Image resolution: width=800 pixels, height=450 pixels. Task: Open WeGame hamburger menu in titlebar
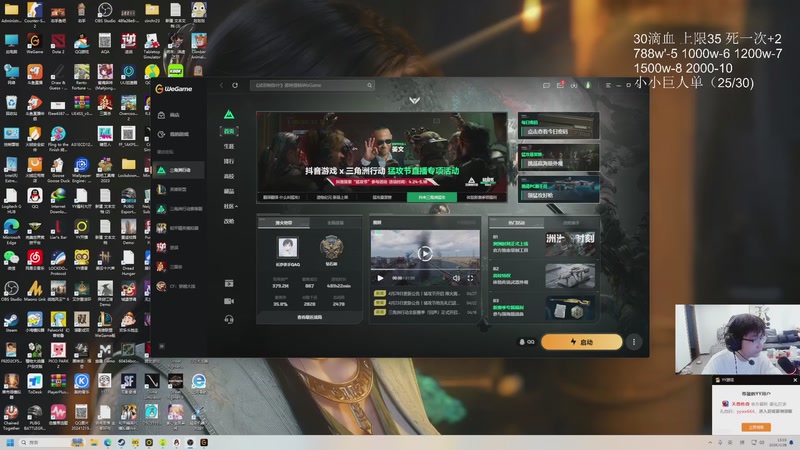click(x=608, y=85)
